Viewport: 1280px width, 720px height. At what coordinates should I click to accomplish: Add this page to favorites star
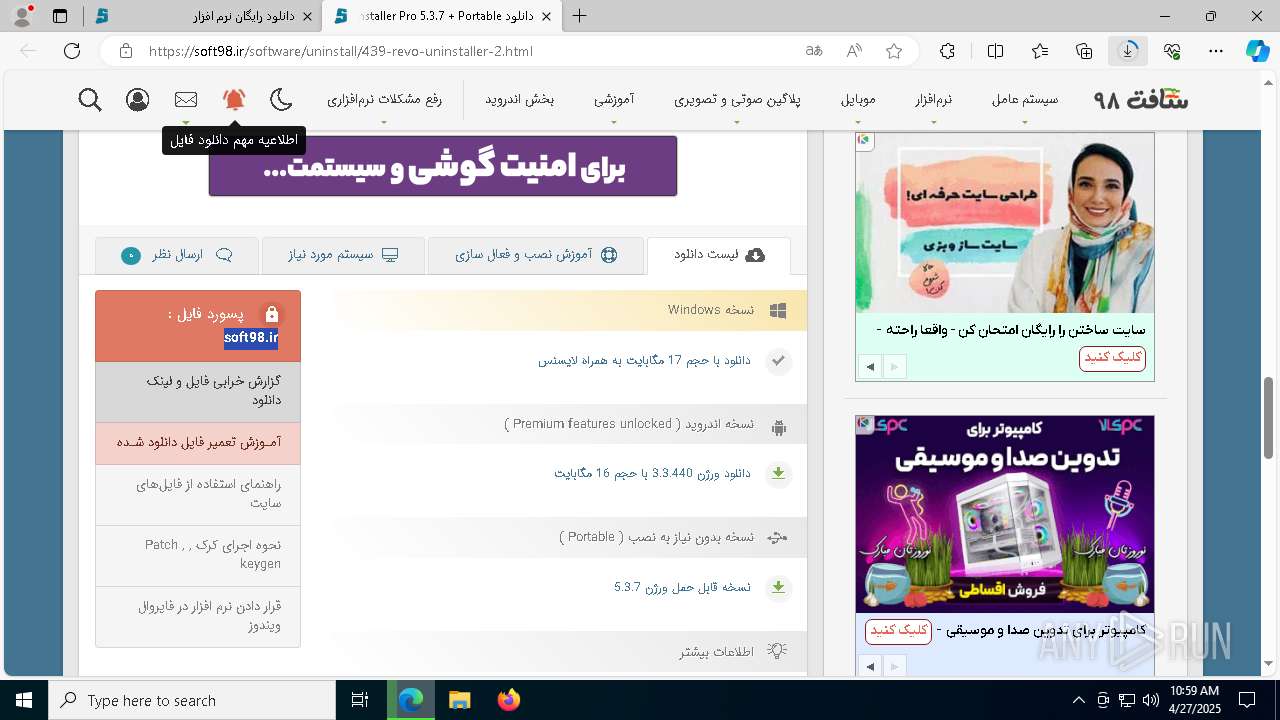click(894, 51)
